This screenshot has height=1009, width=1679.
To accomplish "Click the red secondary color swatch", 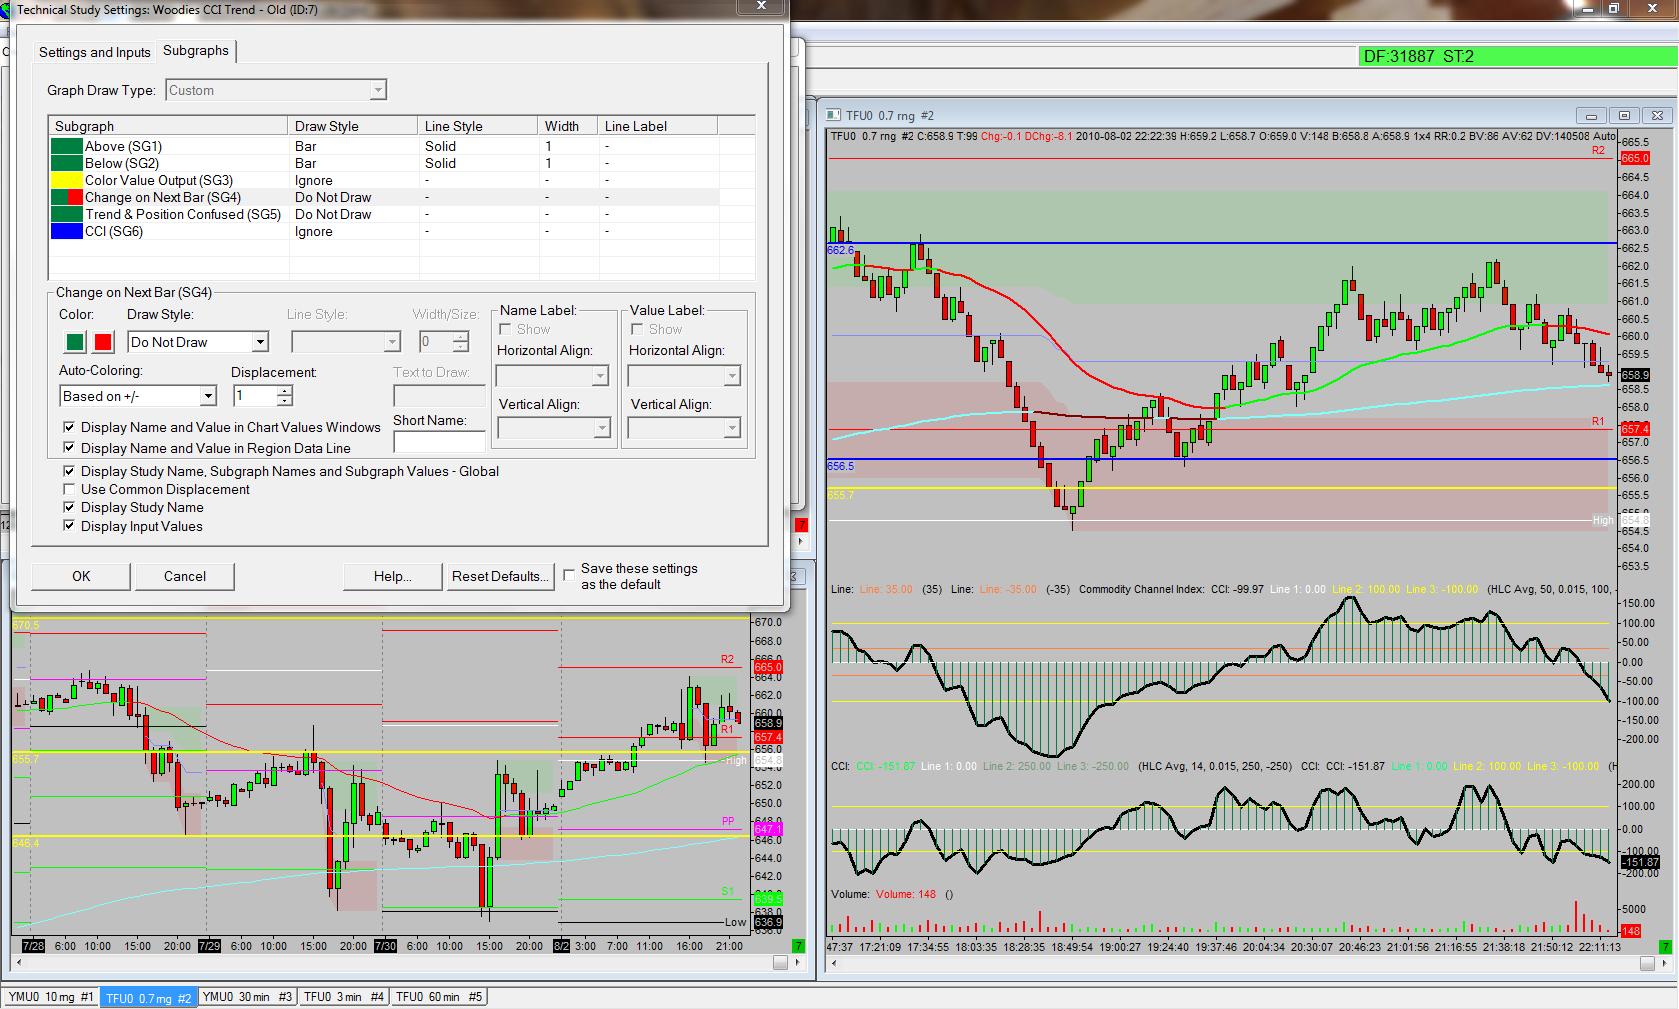I will (103, 342).
